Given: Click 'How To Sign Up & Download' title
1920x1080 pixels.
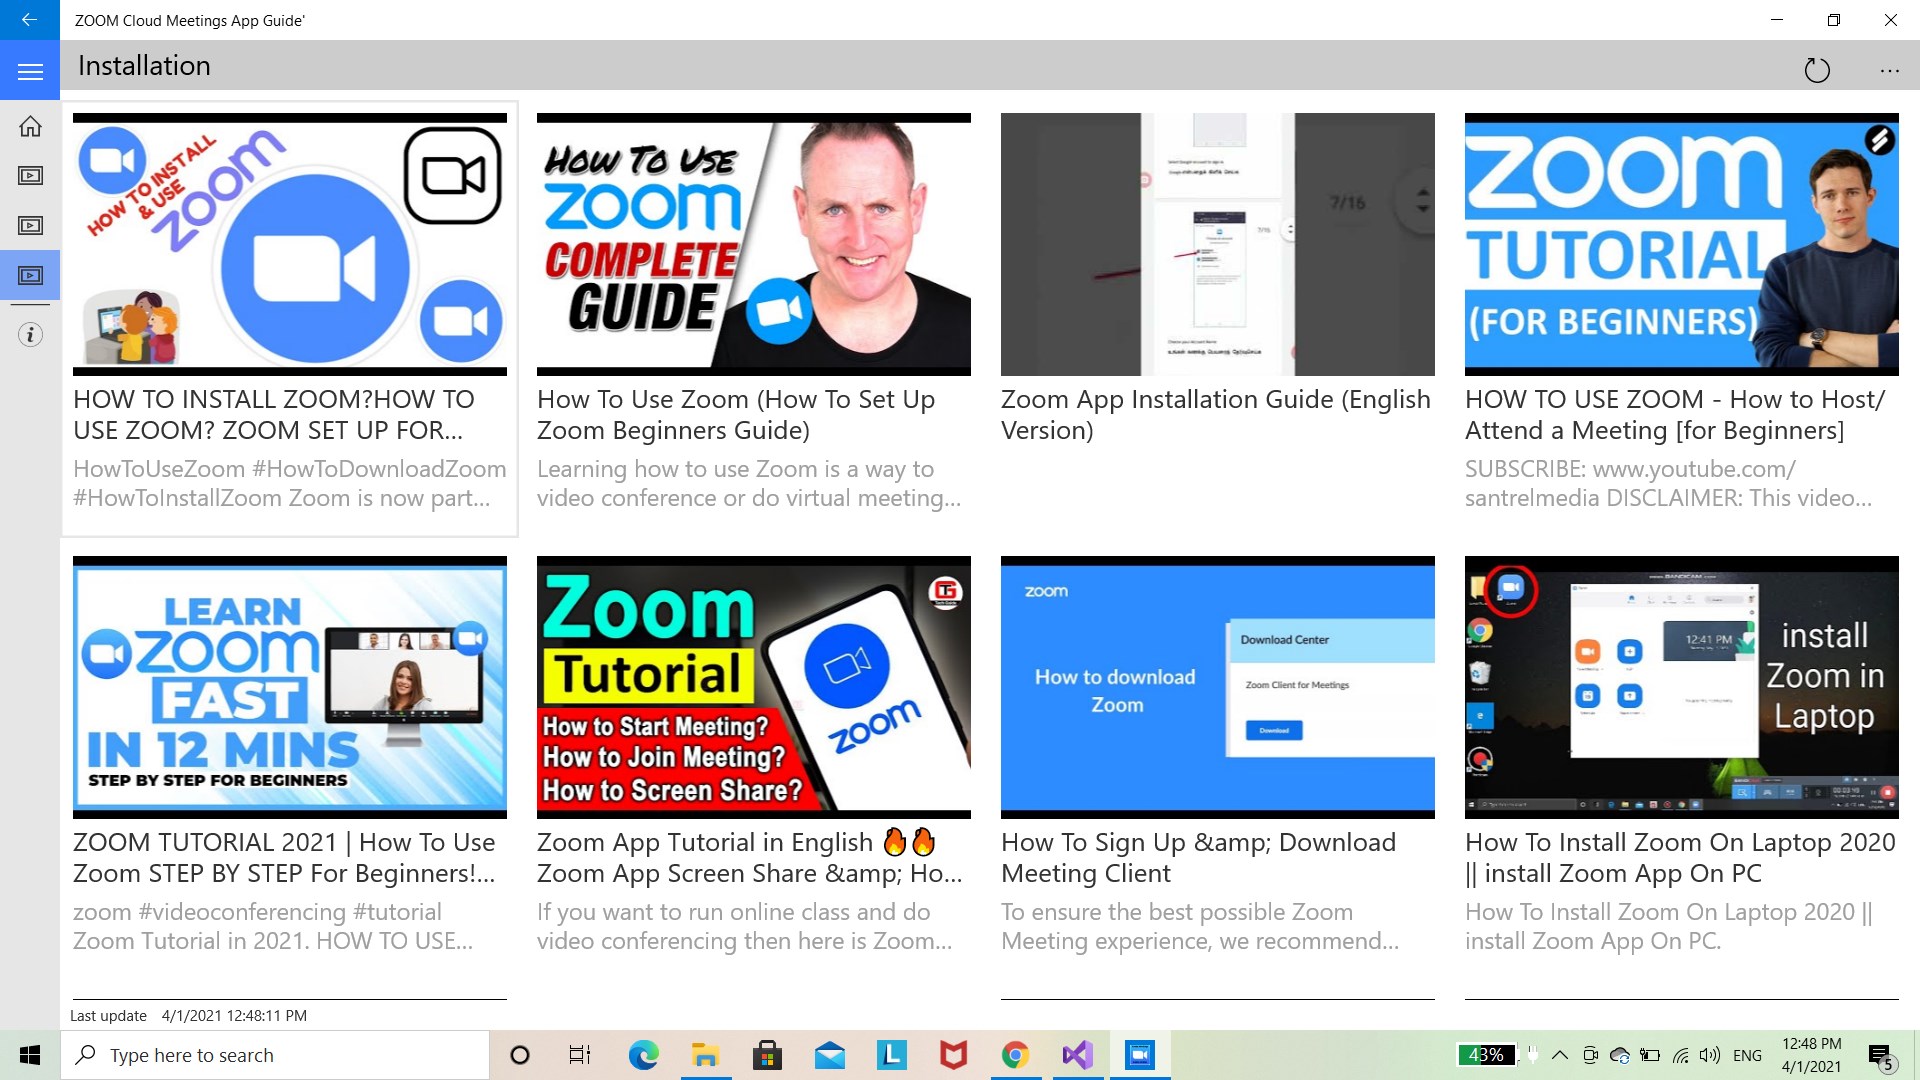Looking at the screenshot, I should click(1197, 857).
